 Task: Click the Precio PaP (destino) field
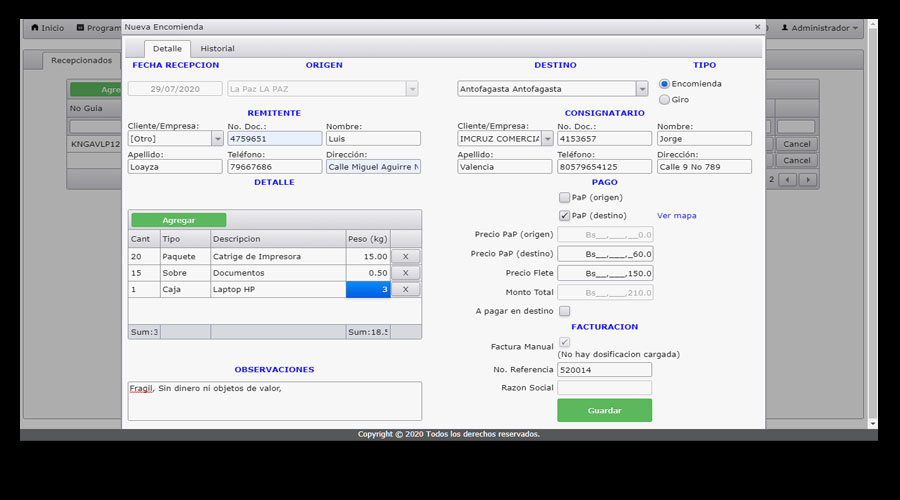[605, 254]
